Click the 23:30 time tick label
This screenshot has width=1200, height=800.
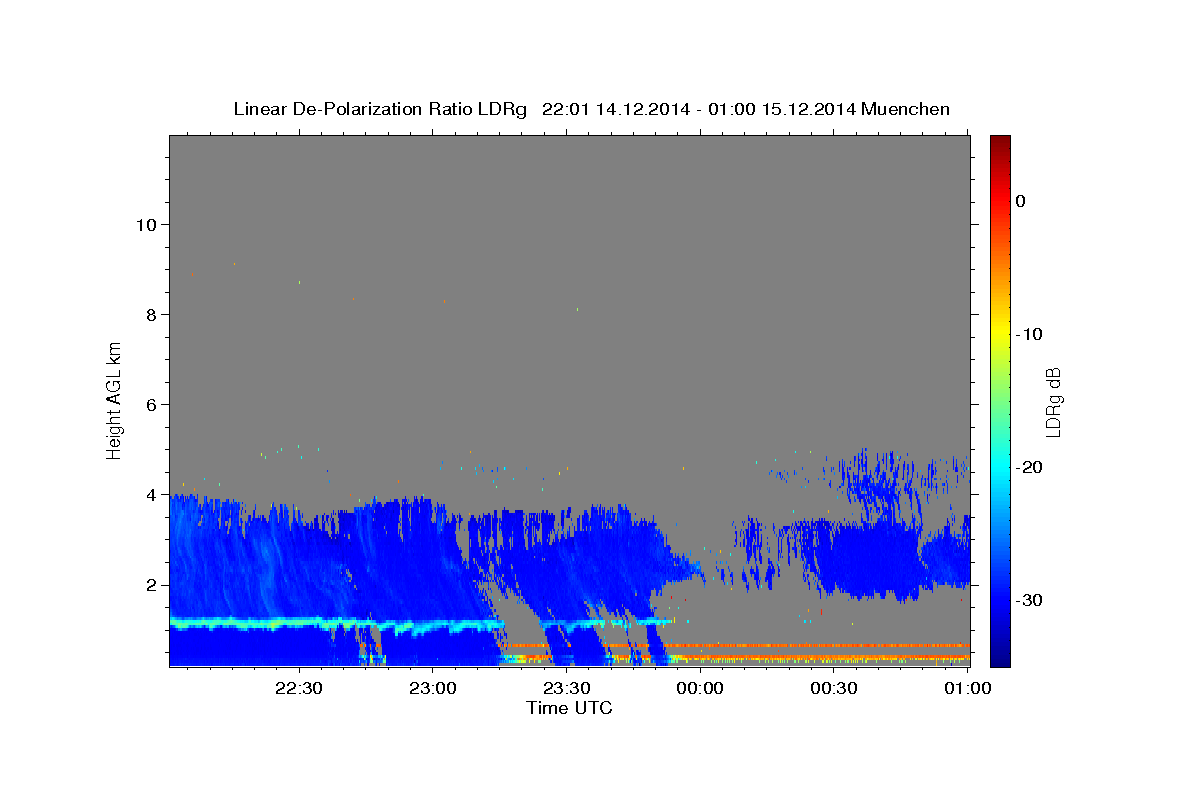point(566,688)
